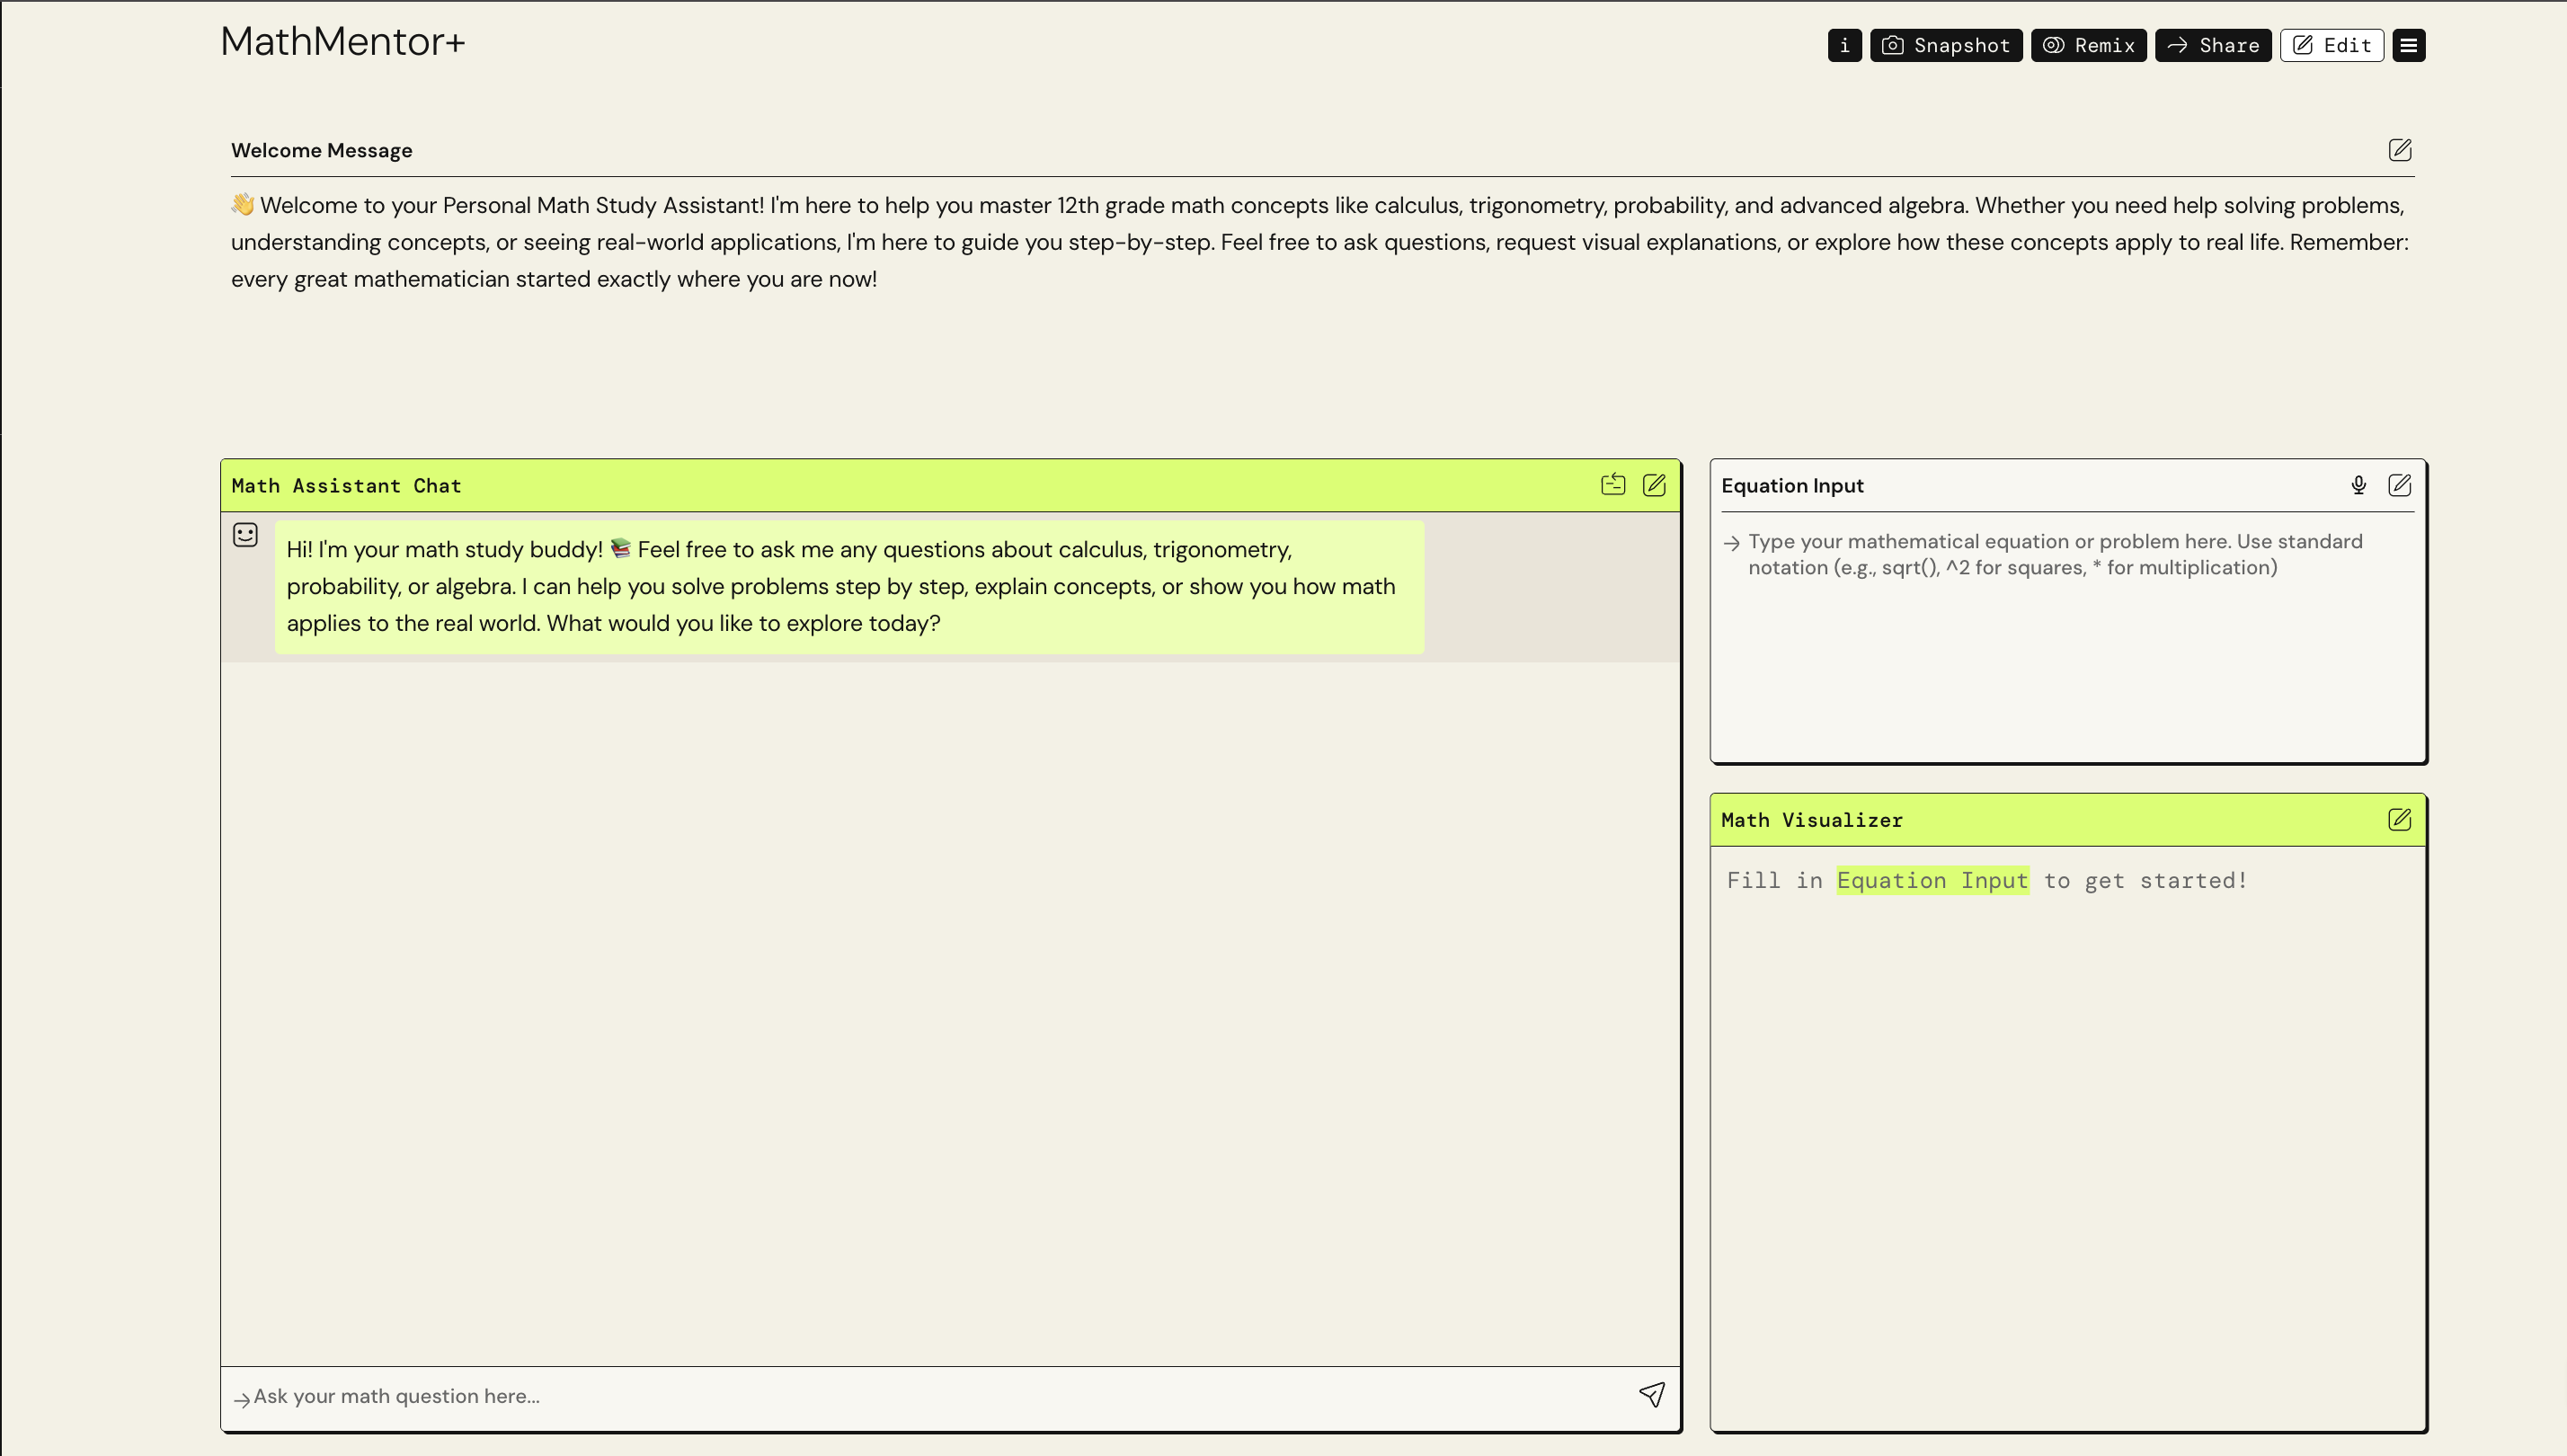This screenshot has height=1456, width=2567.
Task: Click into the Equation Input text area
Action: [x=2066, y=640]
